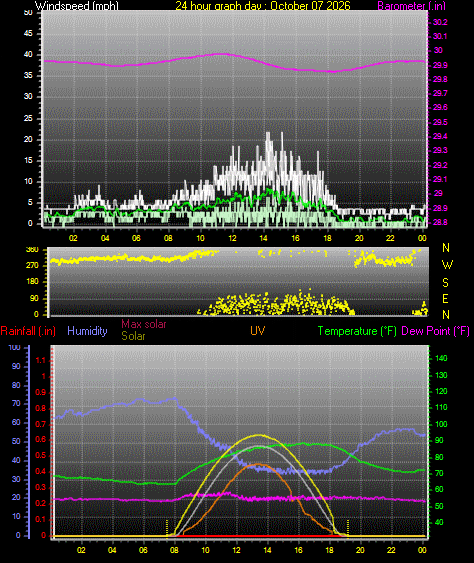Select the Rainfall (.in) legend label
Viewport: 474px width, 563px height.
[28, 331]
